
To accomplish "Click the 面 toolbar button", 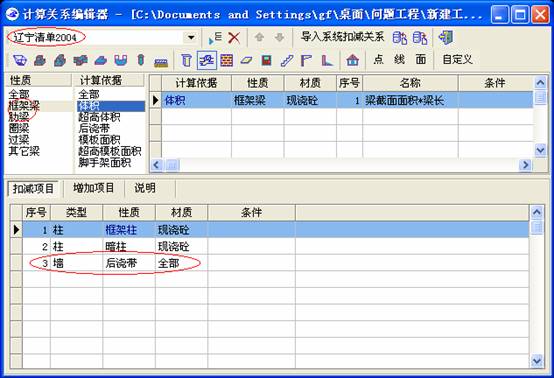I will pos(420,59).
